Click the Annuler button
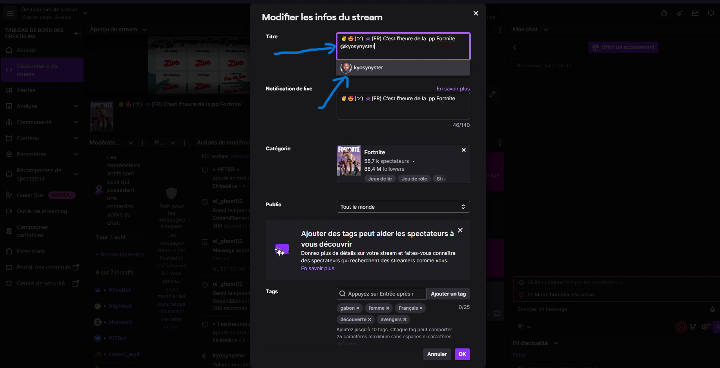The height and width of the screenshot is (368, 720). [437, 354]
